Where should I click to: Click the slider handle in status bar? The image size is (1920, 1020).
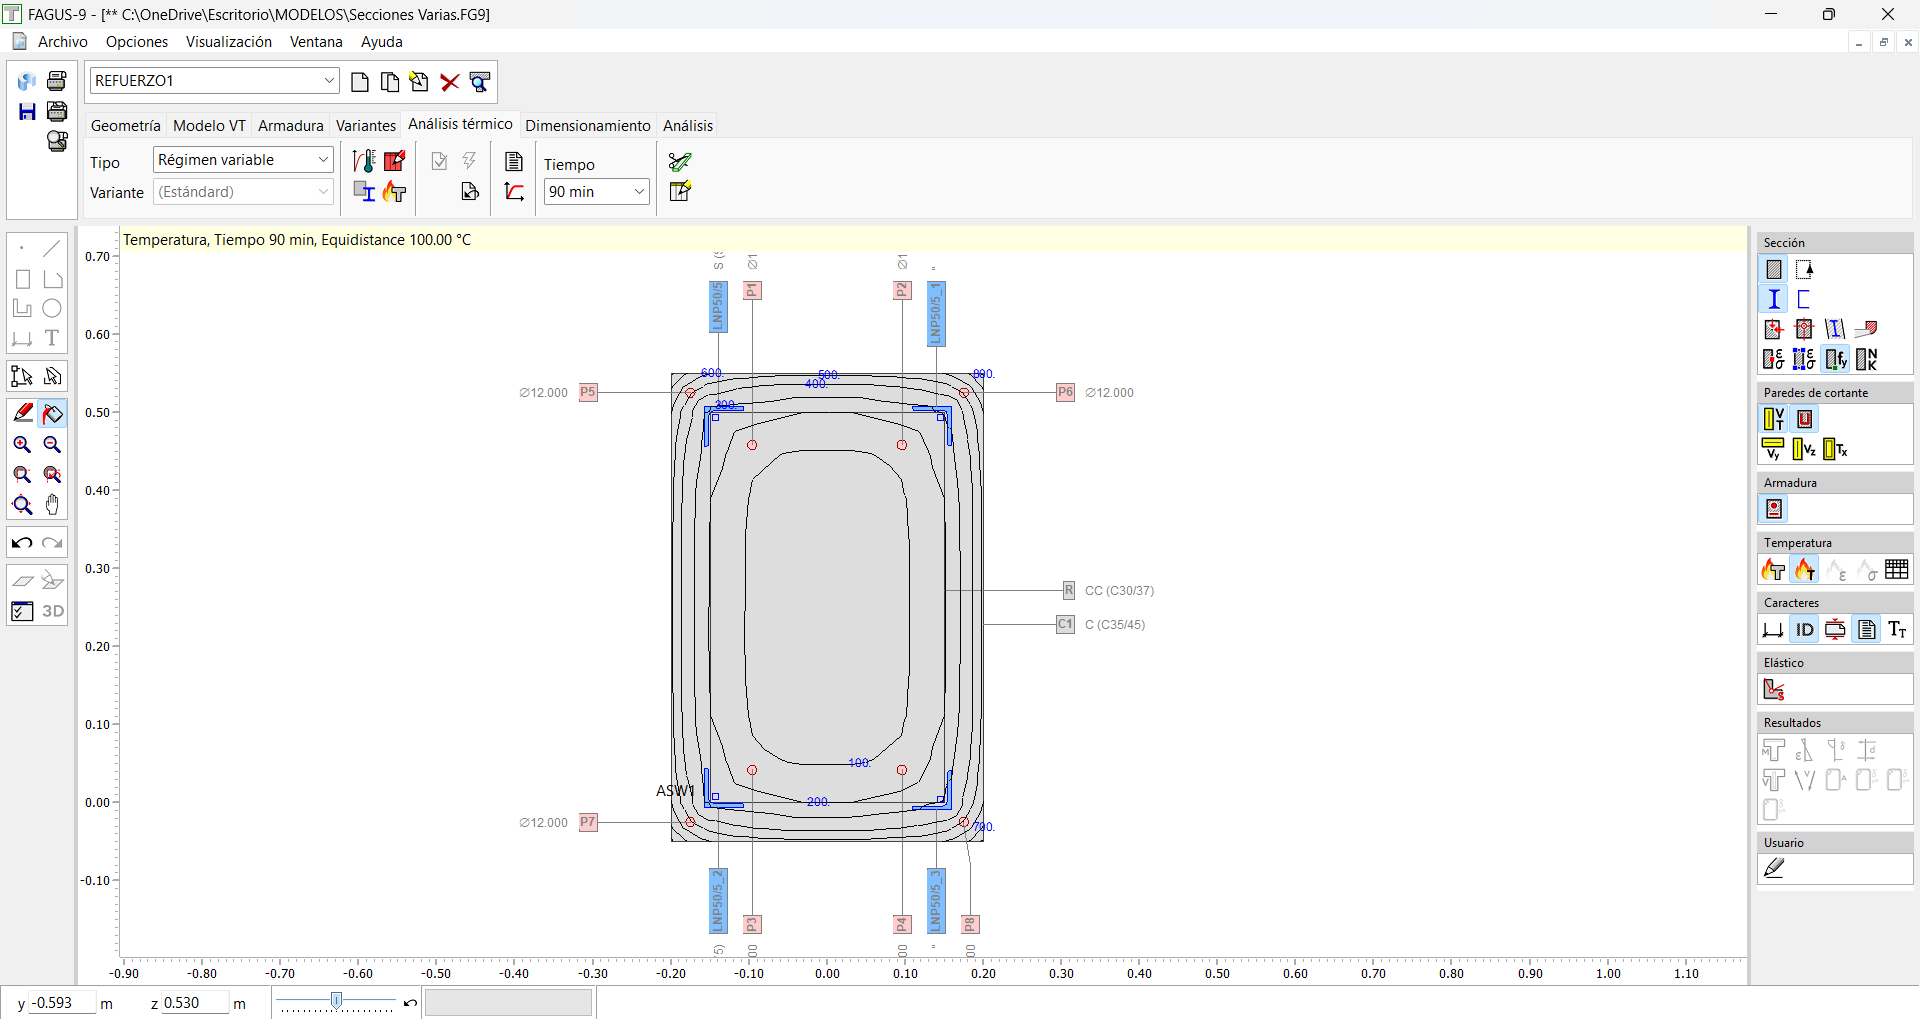coord(337,1001)
